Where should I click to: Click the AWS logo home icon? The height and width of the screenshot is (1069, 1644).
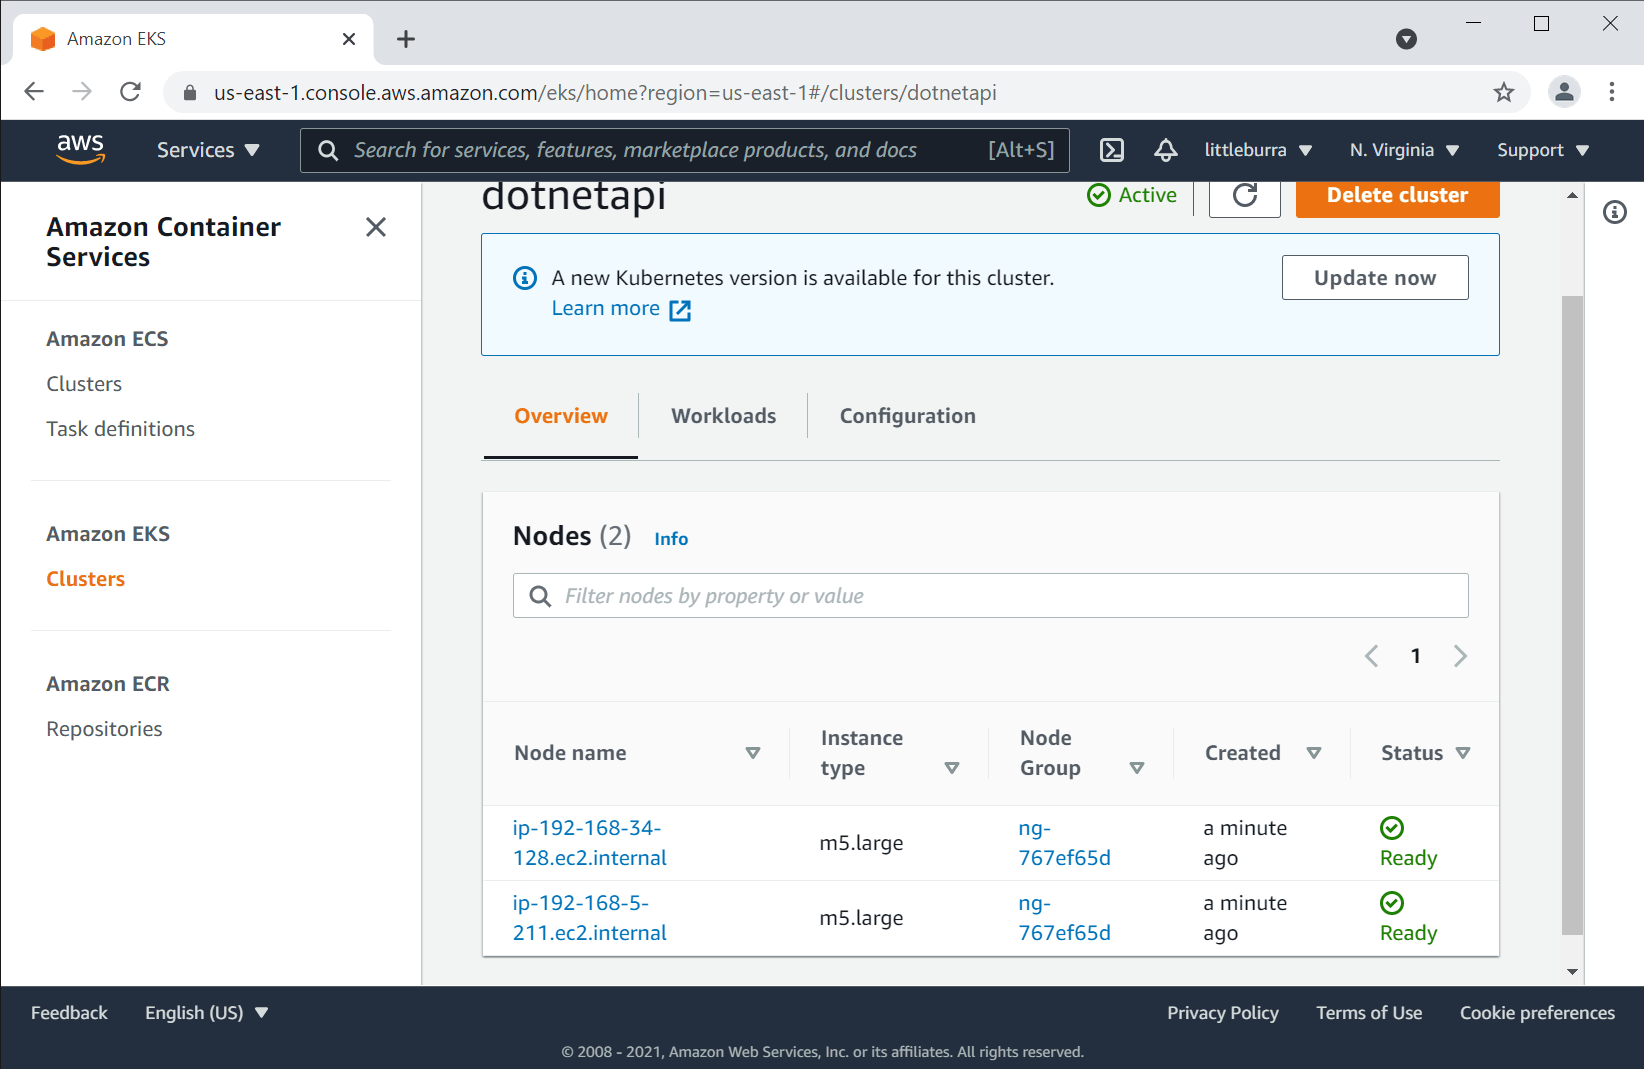tap(81, 149)
